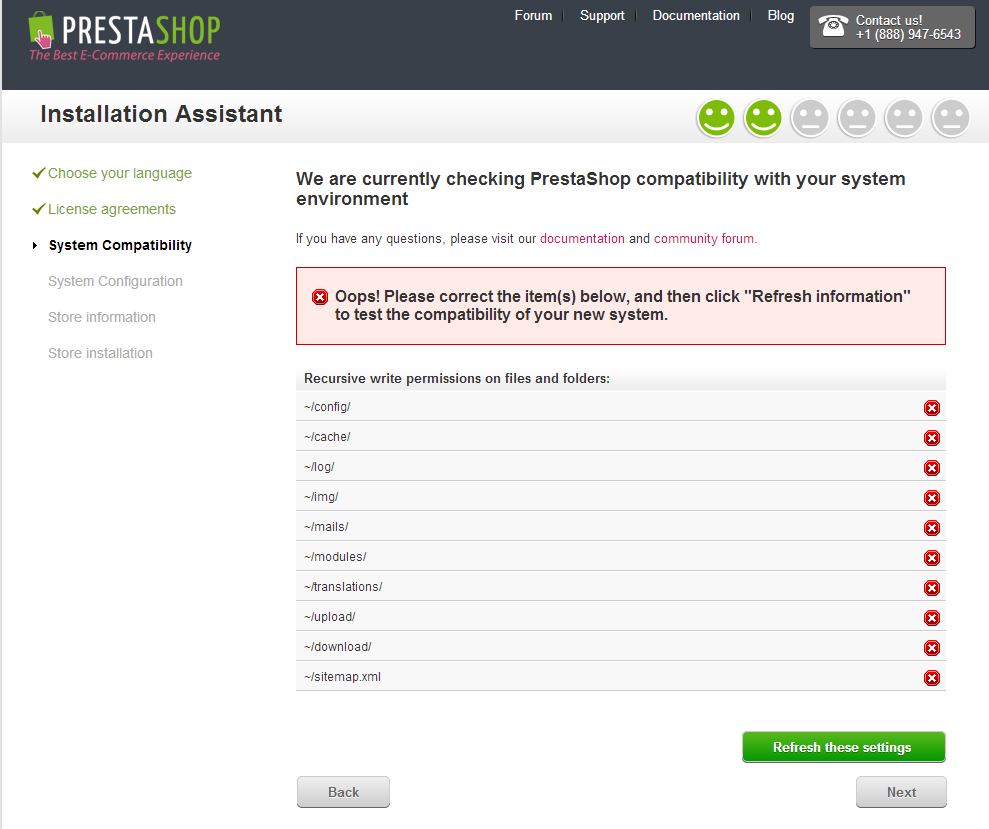
Task: Open the Support link in header
Action: click(x=602, y=16)
